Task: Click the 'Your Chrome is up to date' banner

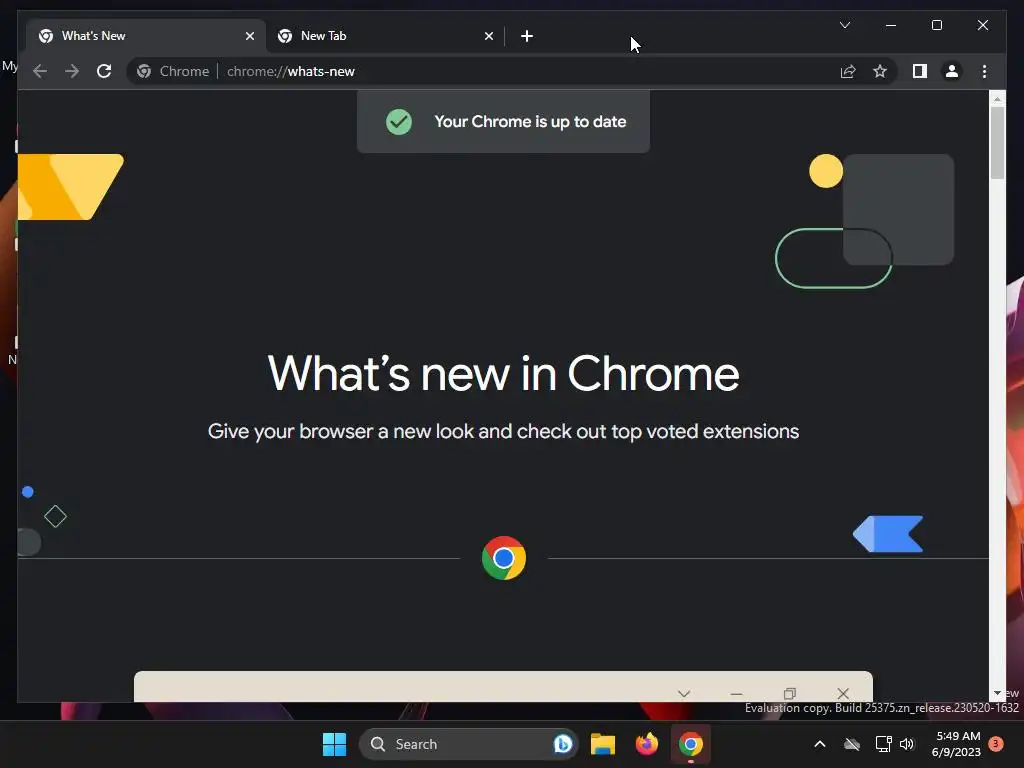Action: (503, 121)
